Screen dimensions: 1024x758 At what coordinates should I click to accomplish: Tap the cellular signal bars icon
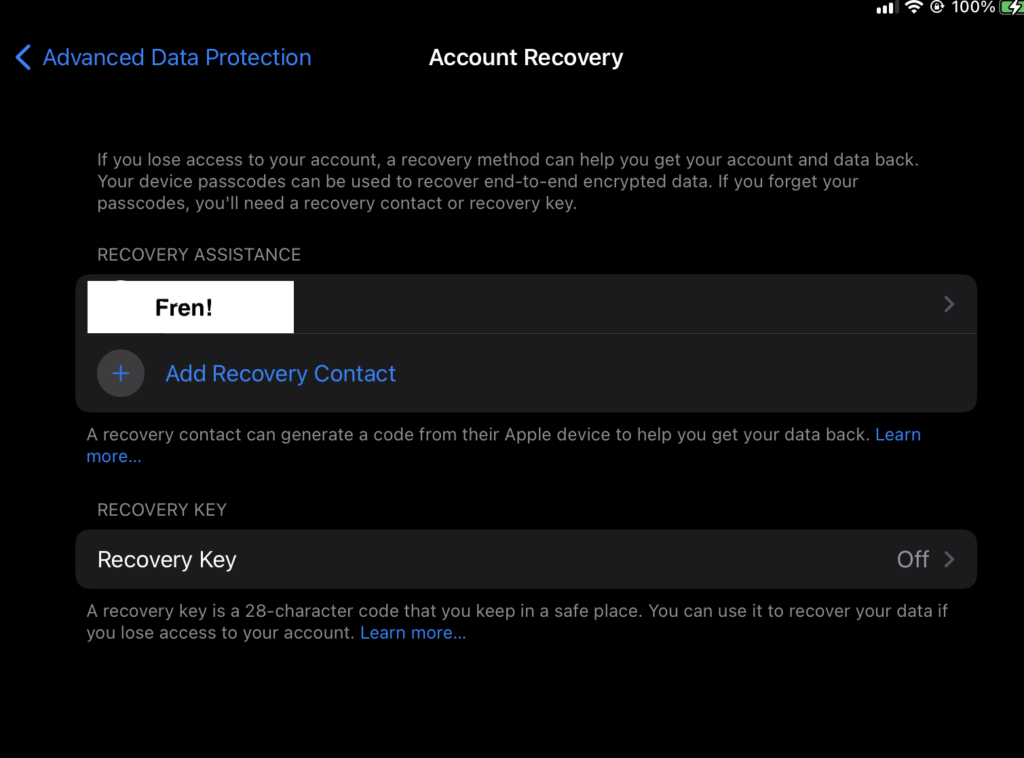click(885, 8)
